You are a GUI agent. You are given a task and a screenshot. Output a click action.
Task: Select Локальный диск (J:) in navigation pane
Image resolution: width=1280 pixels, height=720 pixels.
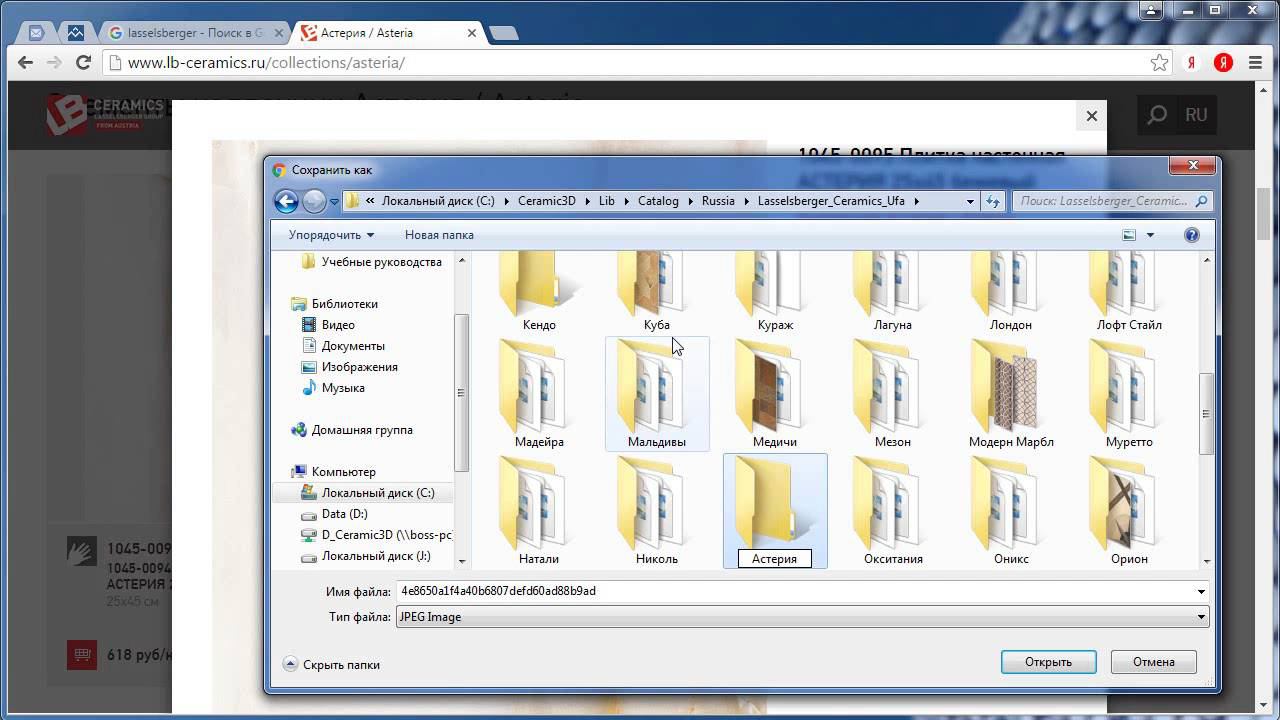coord(376,556)
